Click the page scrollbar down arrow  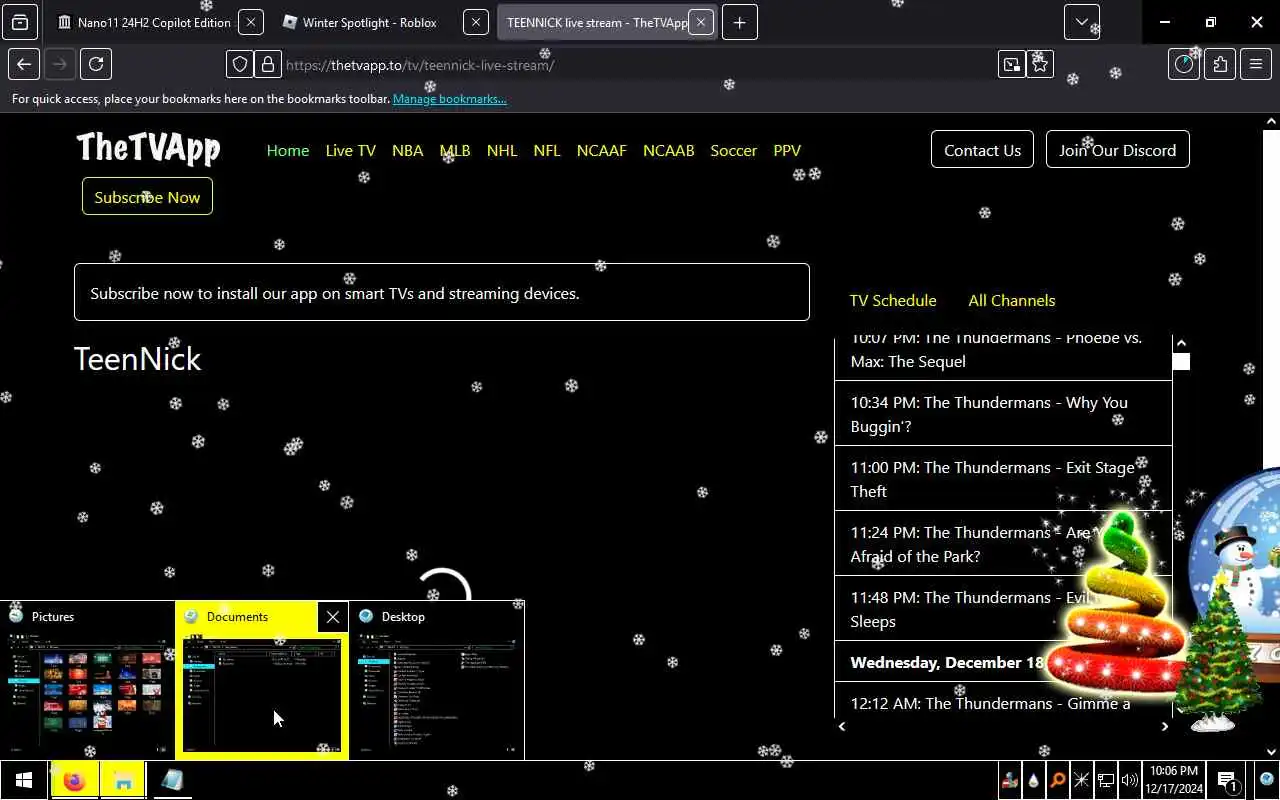pos(1271,752)
